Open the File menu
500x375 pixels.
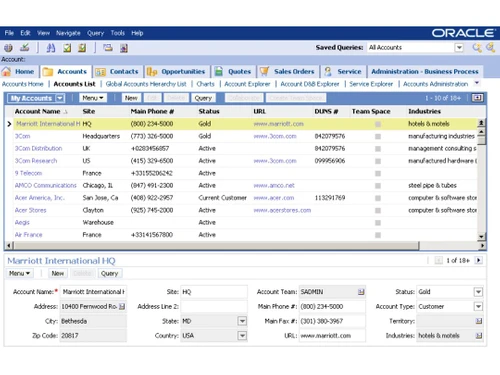coord(9,33)
